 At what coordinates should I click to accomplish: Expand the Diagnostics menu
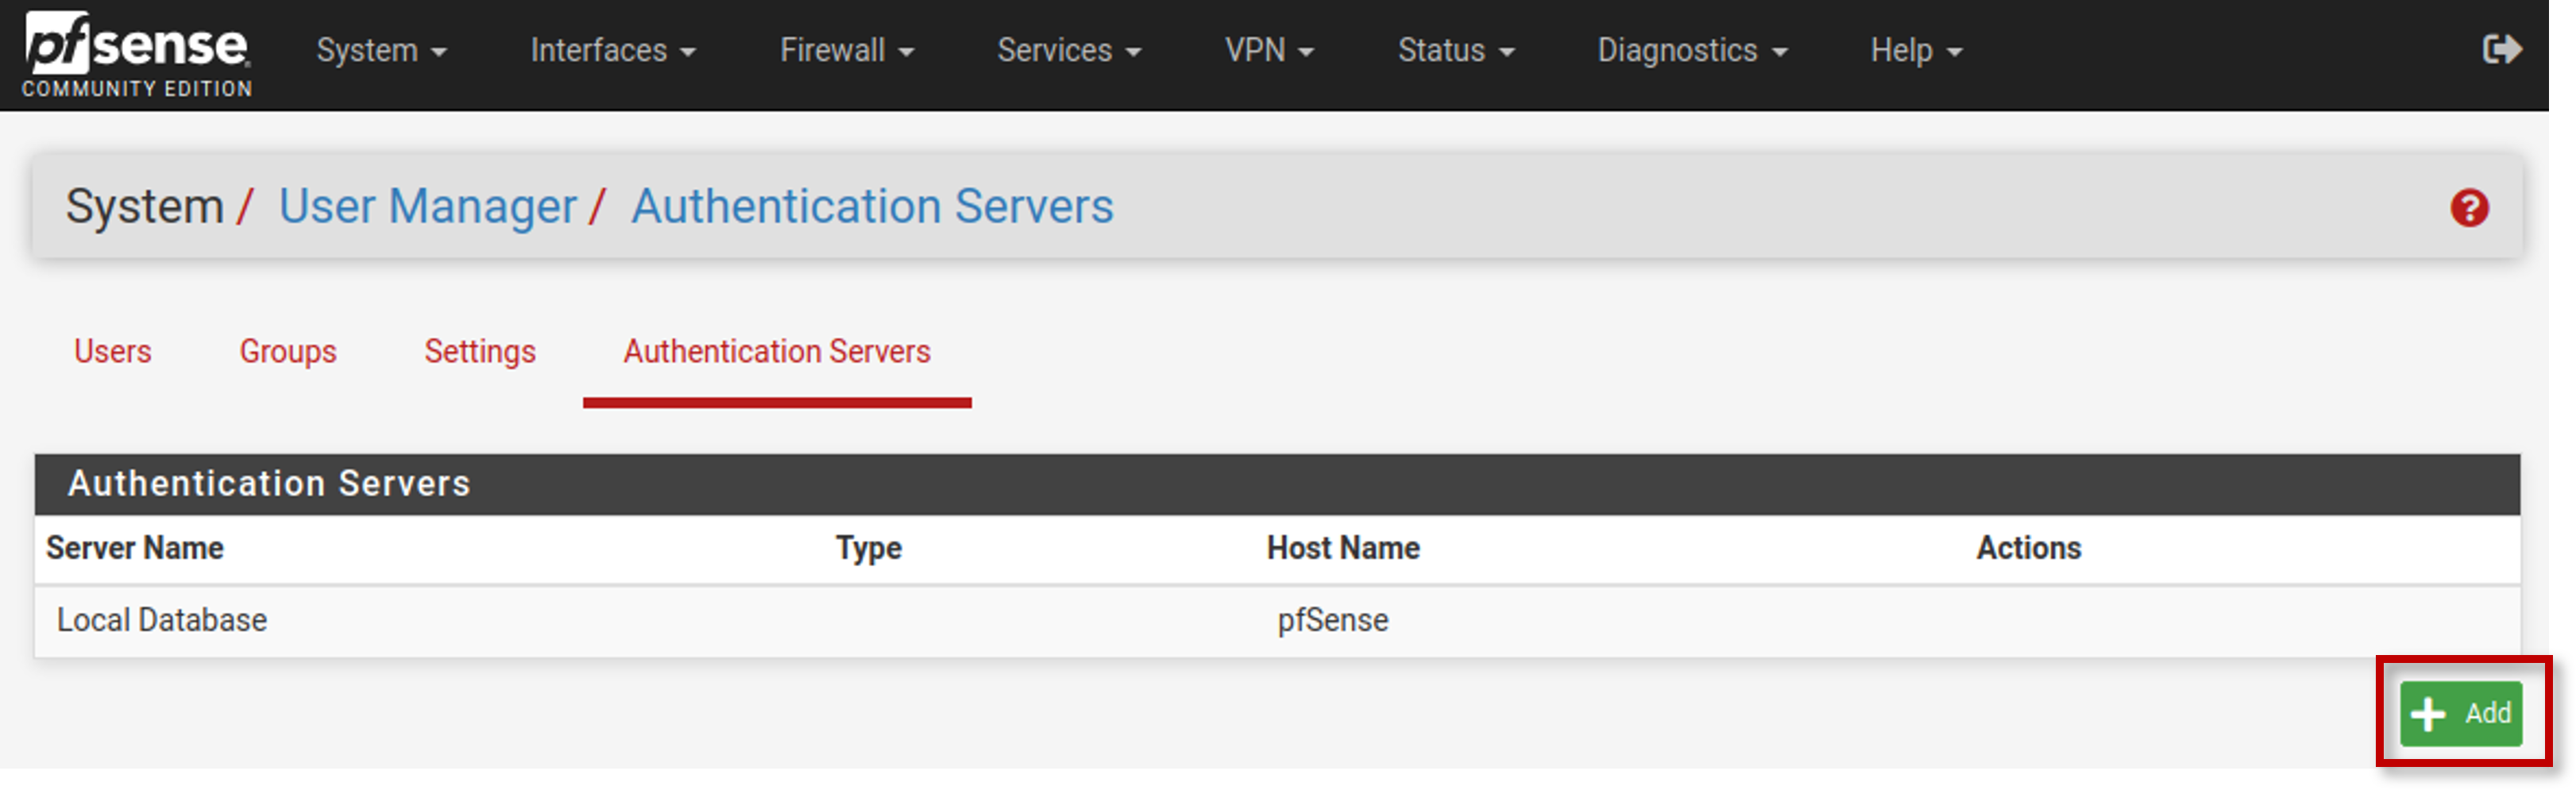coord(1691,50)
